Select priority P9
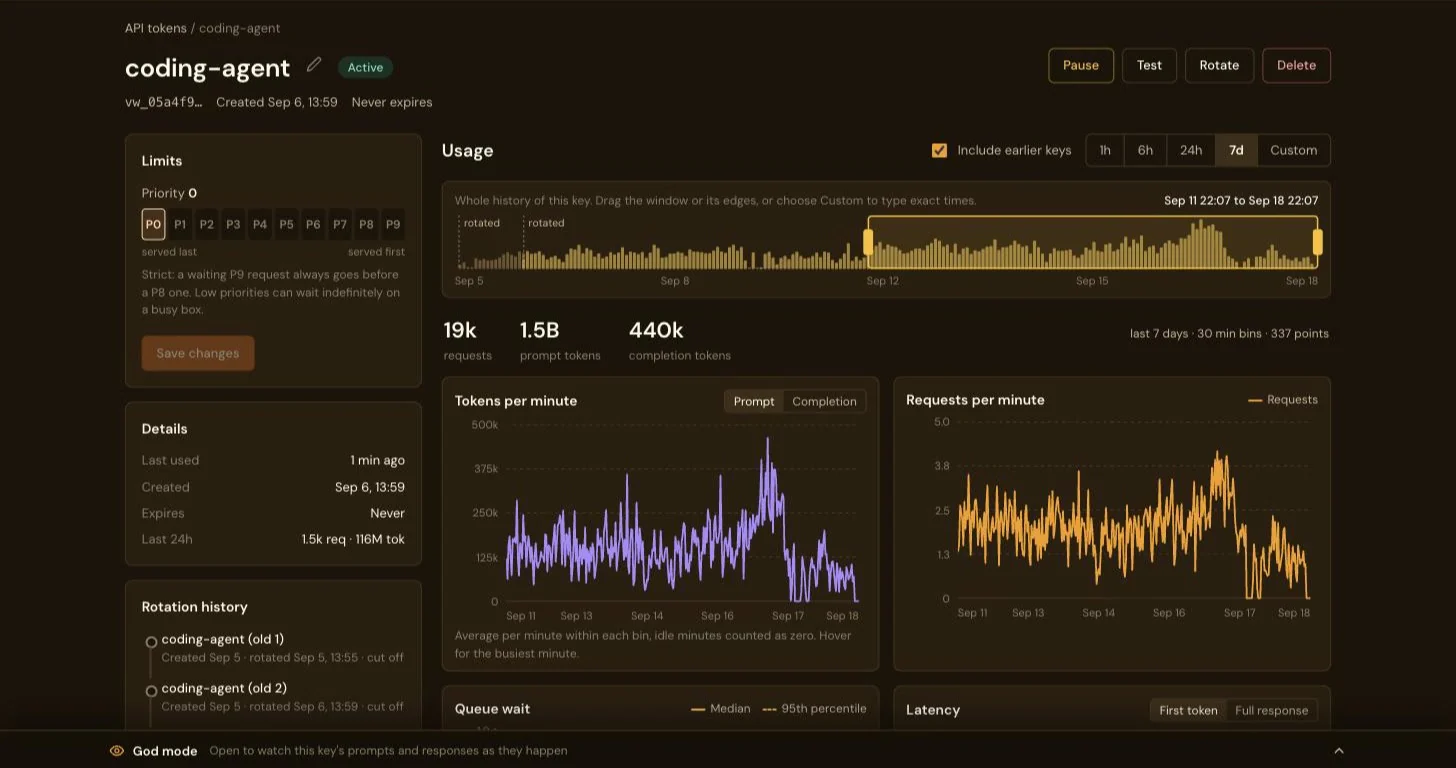Image resolution: width=1456 pixels, height=768 pixels. click(393, 225)
